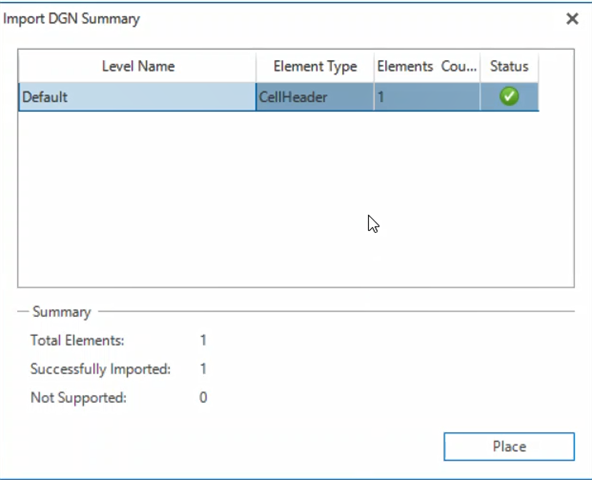Viewport: 592px width, 480px height.
Task: Click the header area right of Status
Action: click(556, 66)
